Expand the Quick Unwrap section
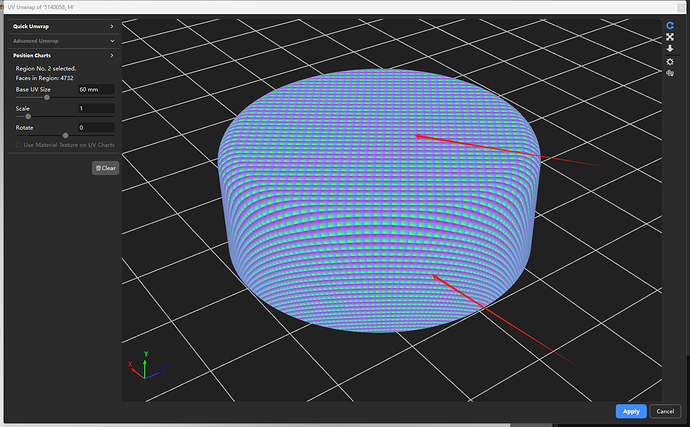 click(x=63, y=26)
